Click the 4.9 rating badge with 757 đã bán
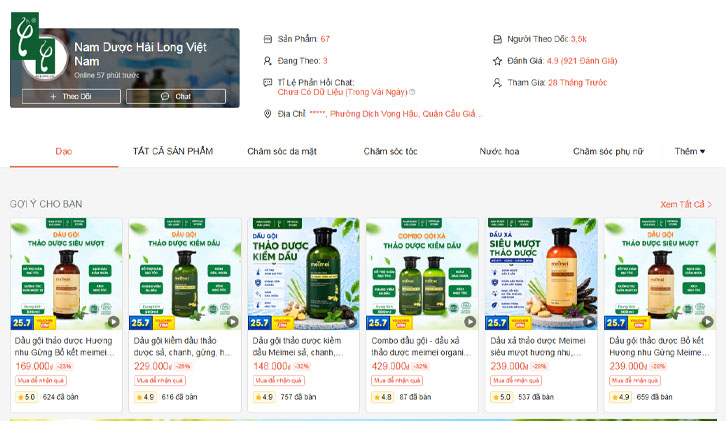This screenshot has width=726, height=429. [x=264, y=397]
